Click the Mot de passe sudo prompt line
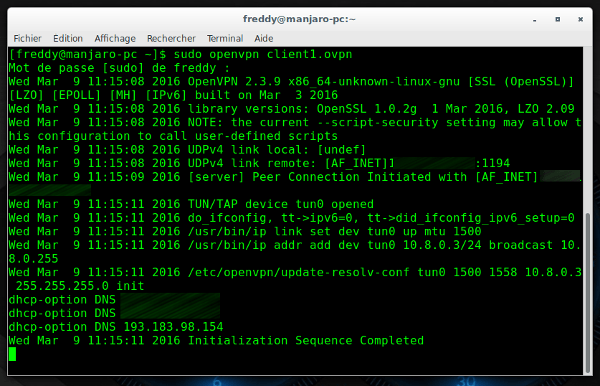Screen dimensions: 600x386 click(x=119, y=68)
